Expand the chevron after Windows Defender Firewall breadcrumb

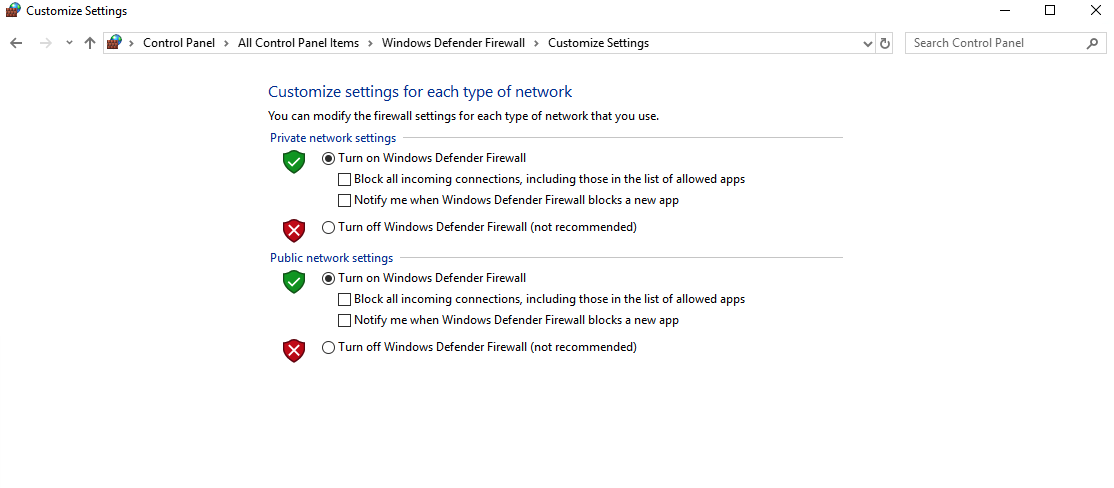pyautogui.click(x=536, y=43)
